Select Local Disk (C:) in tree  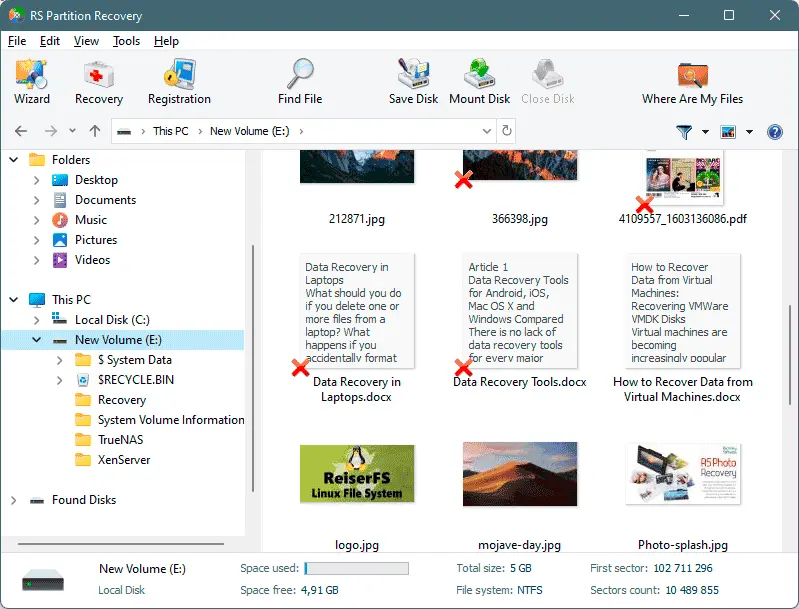pos(112,320)
